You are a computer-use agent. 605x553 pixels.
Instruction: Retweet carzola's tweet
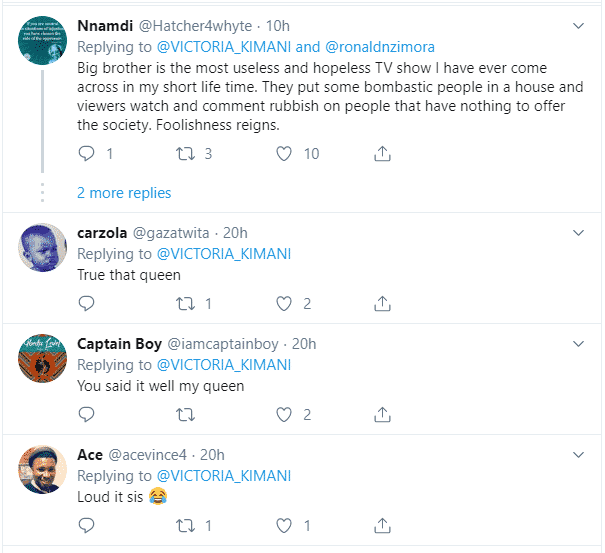click(185, 304)
